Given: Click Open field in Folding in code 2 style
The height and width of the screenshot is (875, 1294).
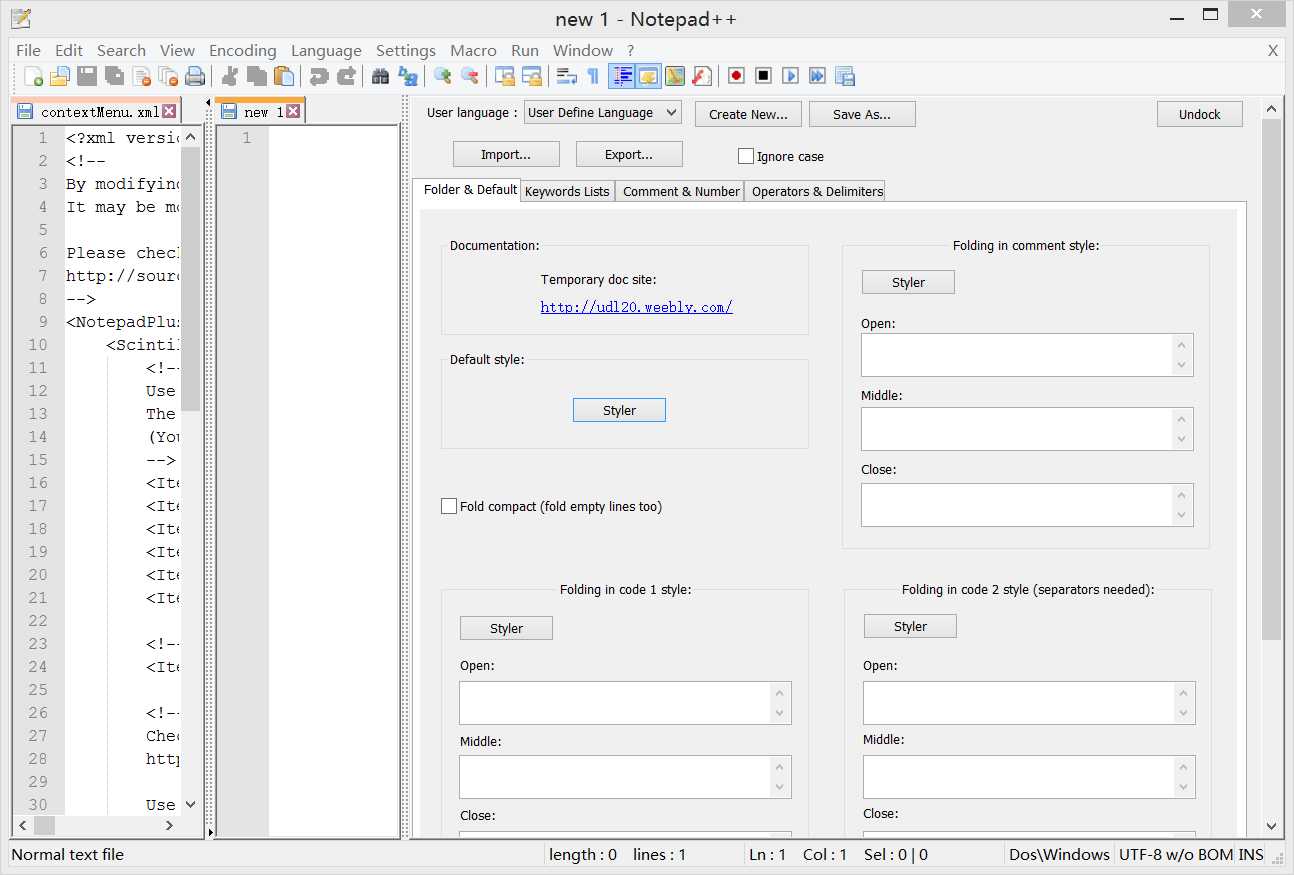Looking at the screenshot, I should 1029,703.
